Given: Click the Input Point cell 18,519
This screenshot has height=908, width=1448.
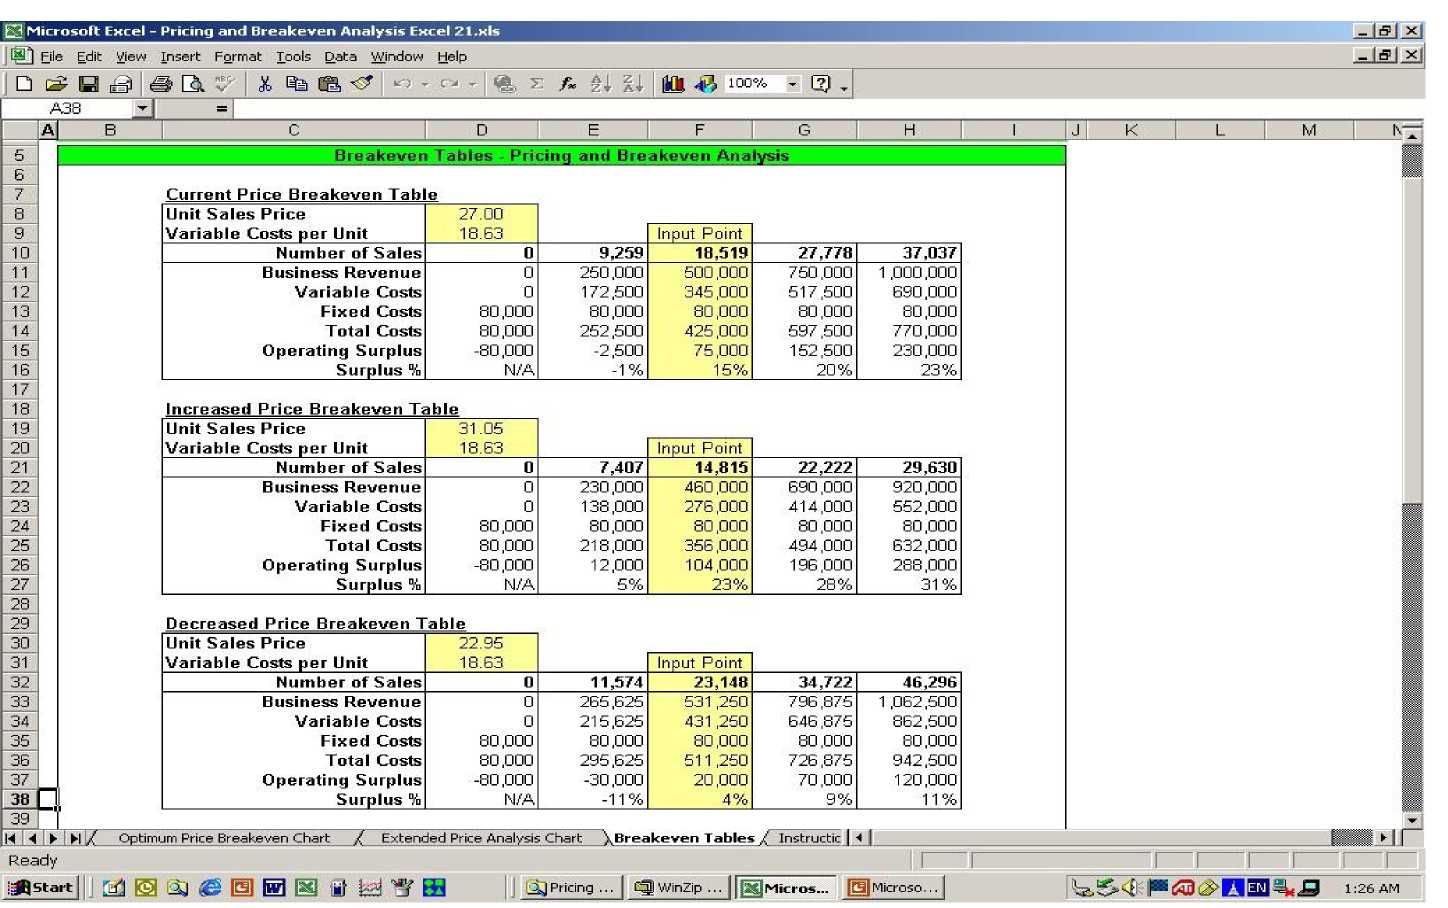Looking at the screenshot, I should pyautogui.click(x=699, y=253).
